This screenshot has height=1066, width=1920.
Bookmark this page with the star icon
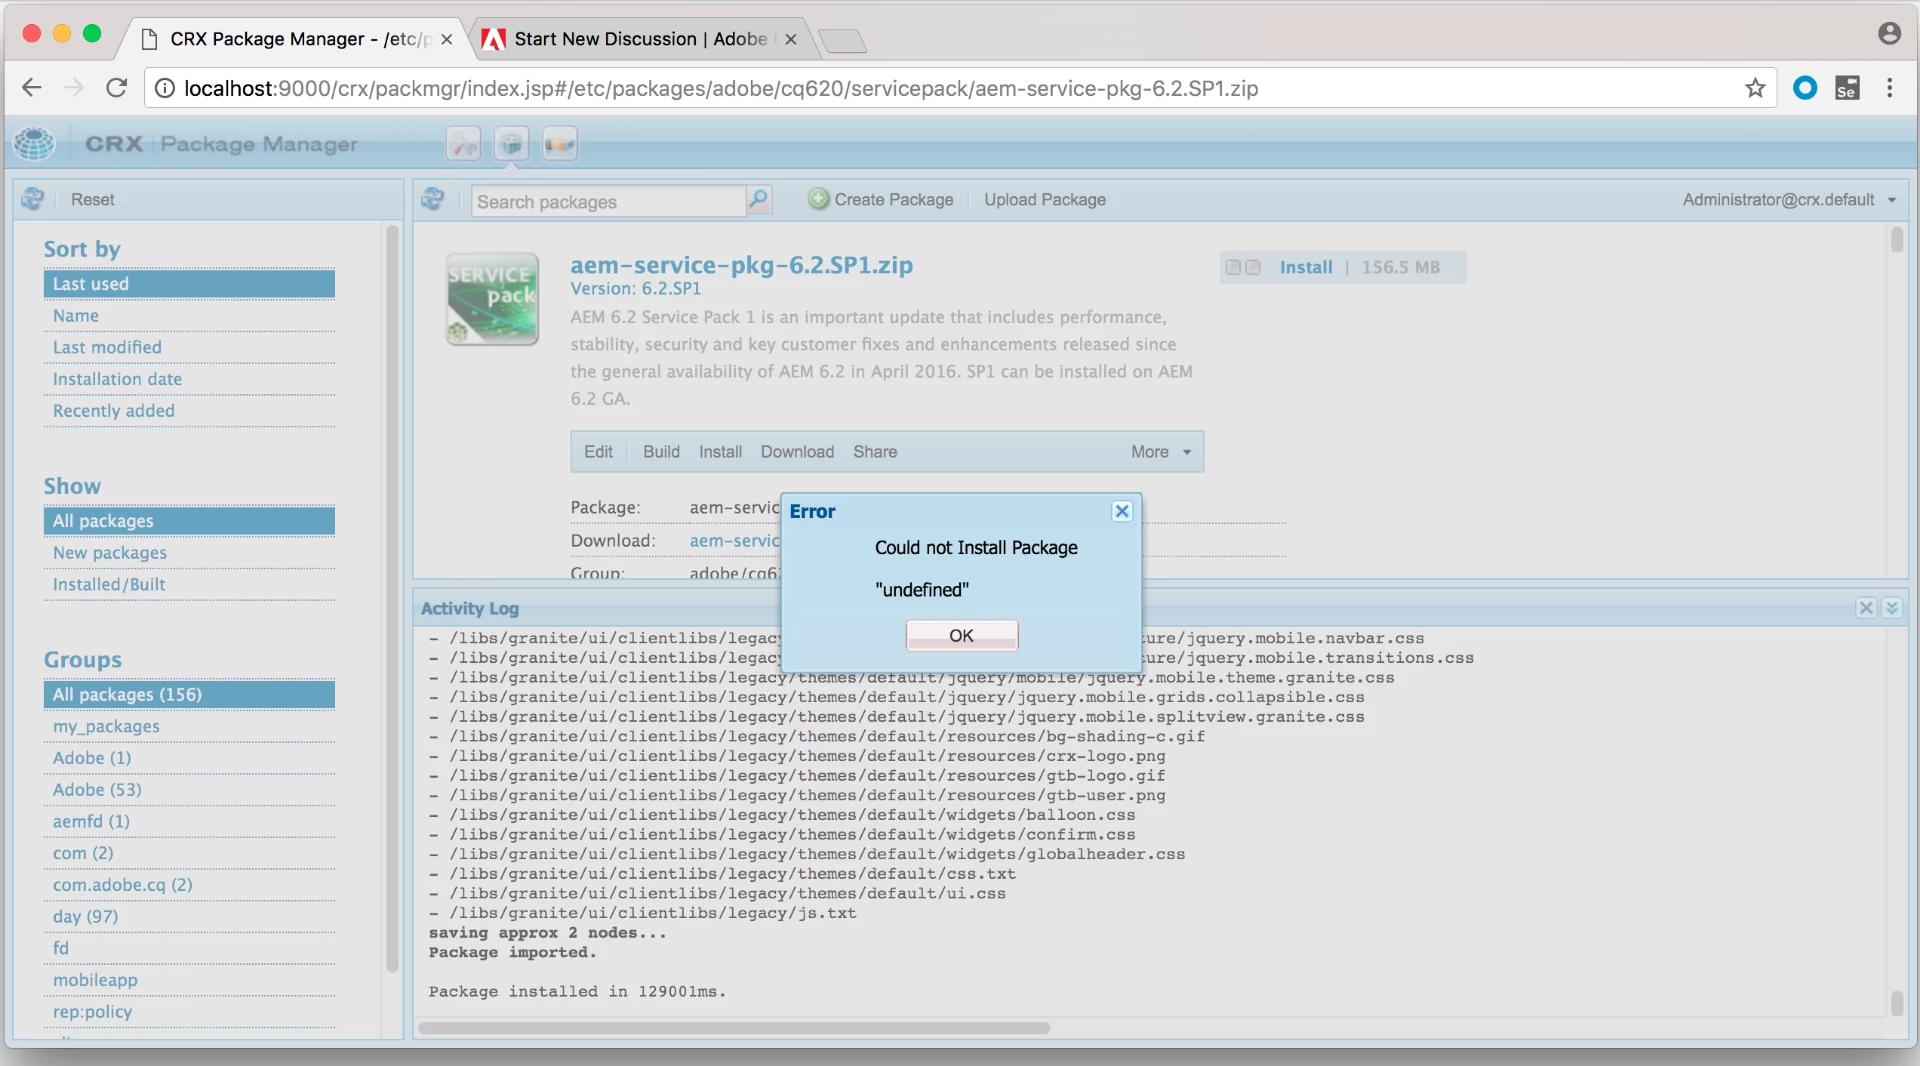coord(1755,88)
